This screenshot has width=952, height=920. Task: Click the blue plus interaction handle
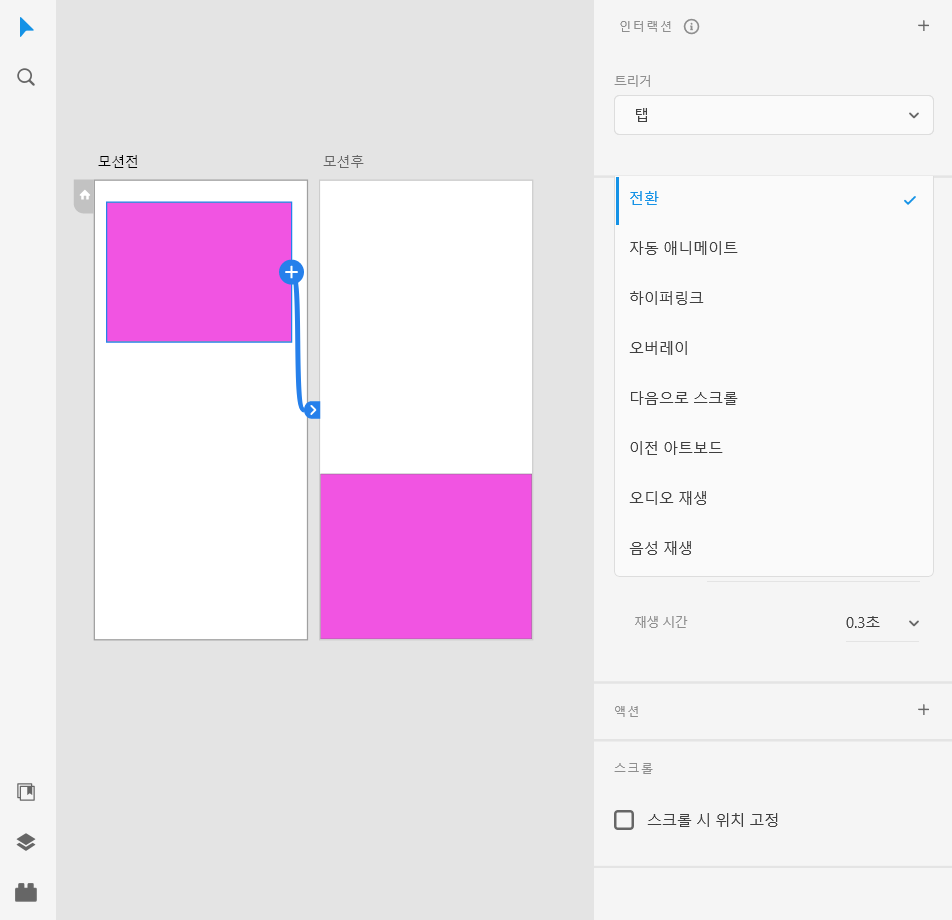(291, 272)
